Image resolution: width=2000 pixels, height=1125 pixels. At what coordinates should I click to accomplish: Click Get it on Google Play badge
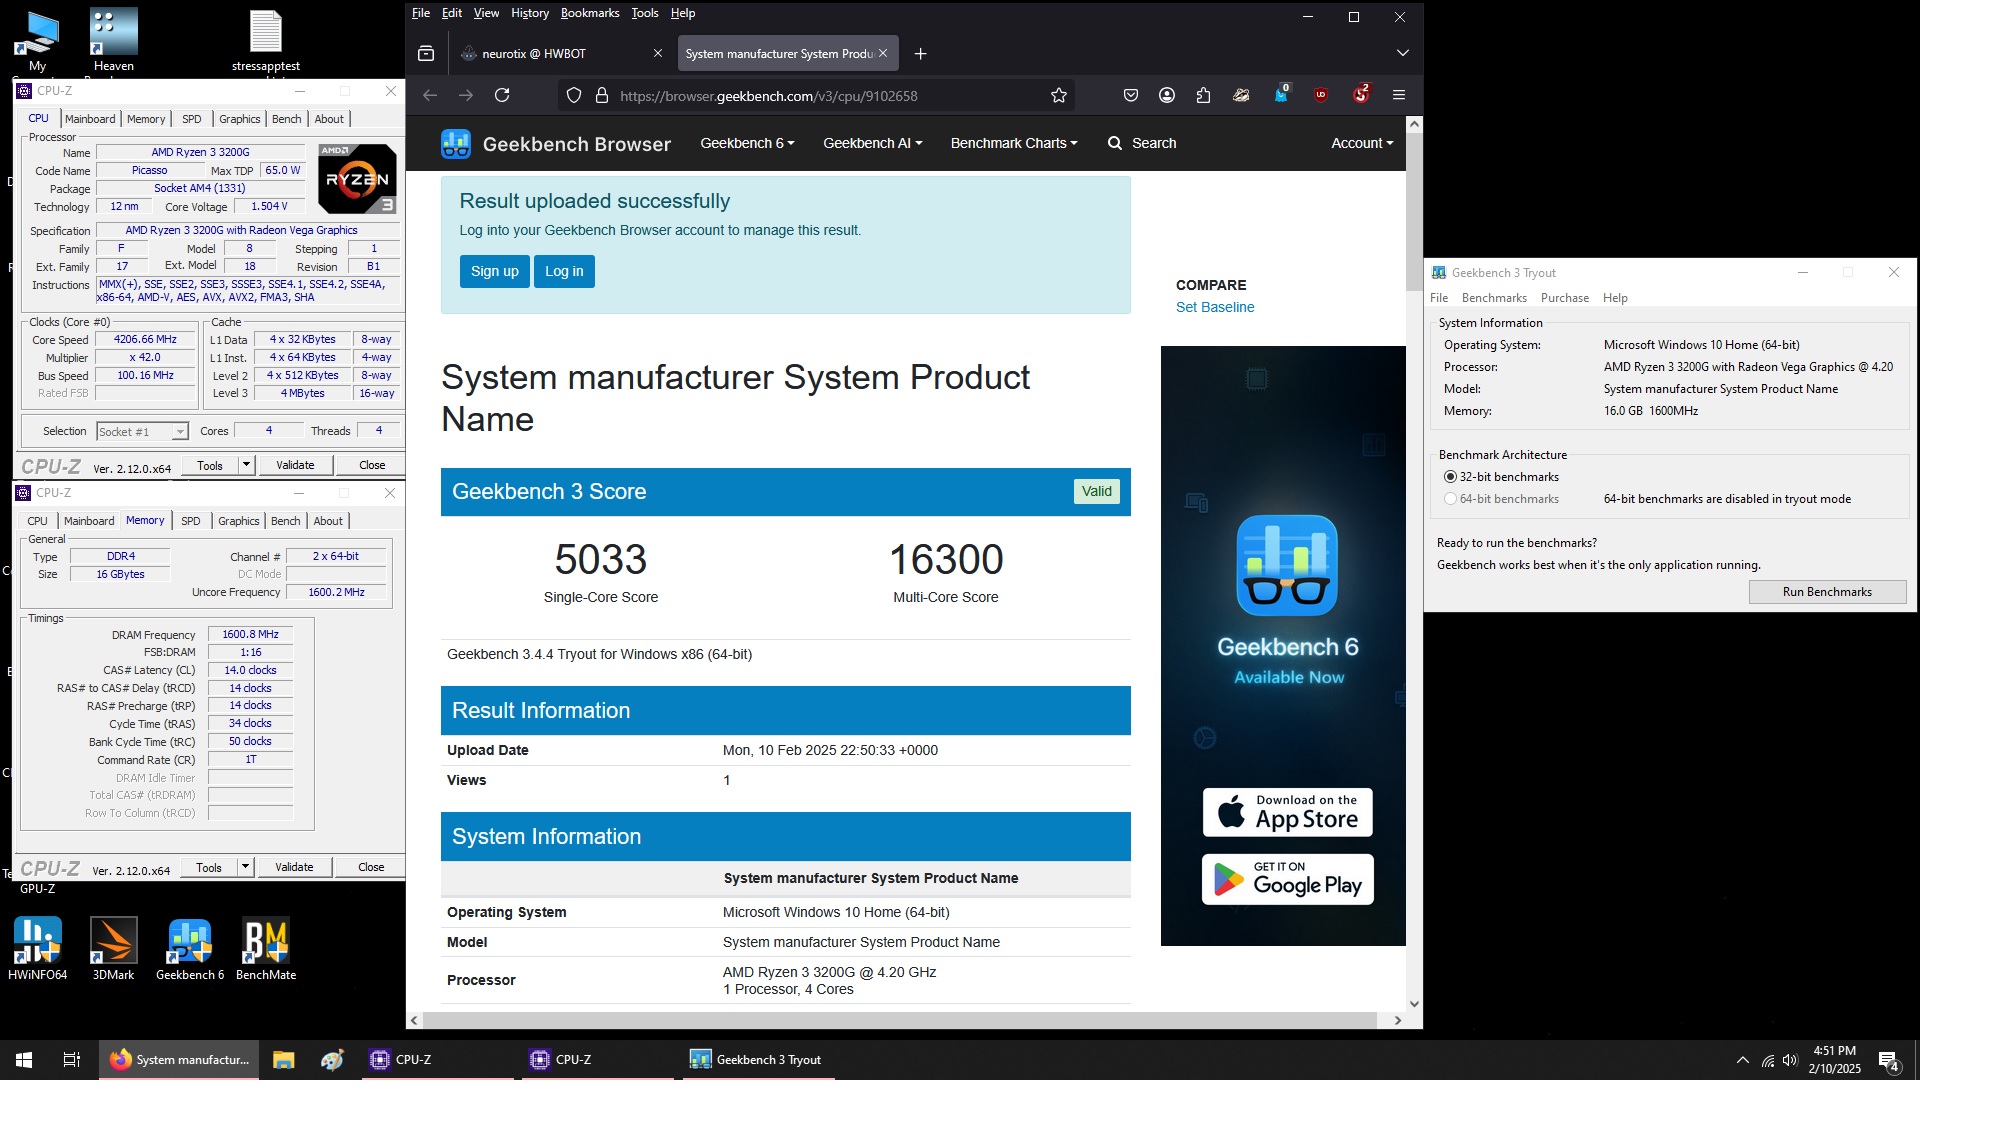1287,879
